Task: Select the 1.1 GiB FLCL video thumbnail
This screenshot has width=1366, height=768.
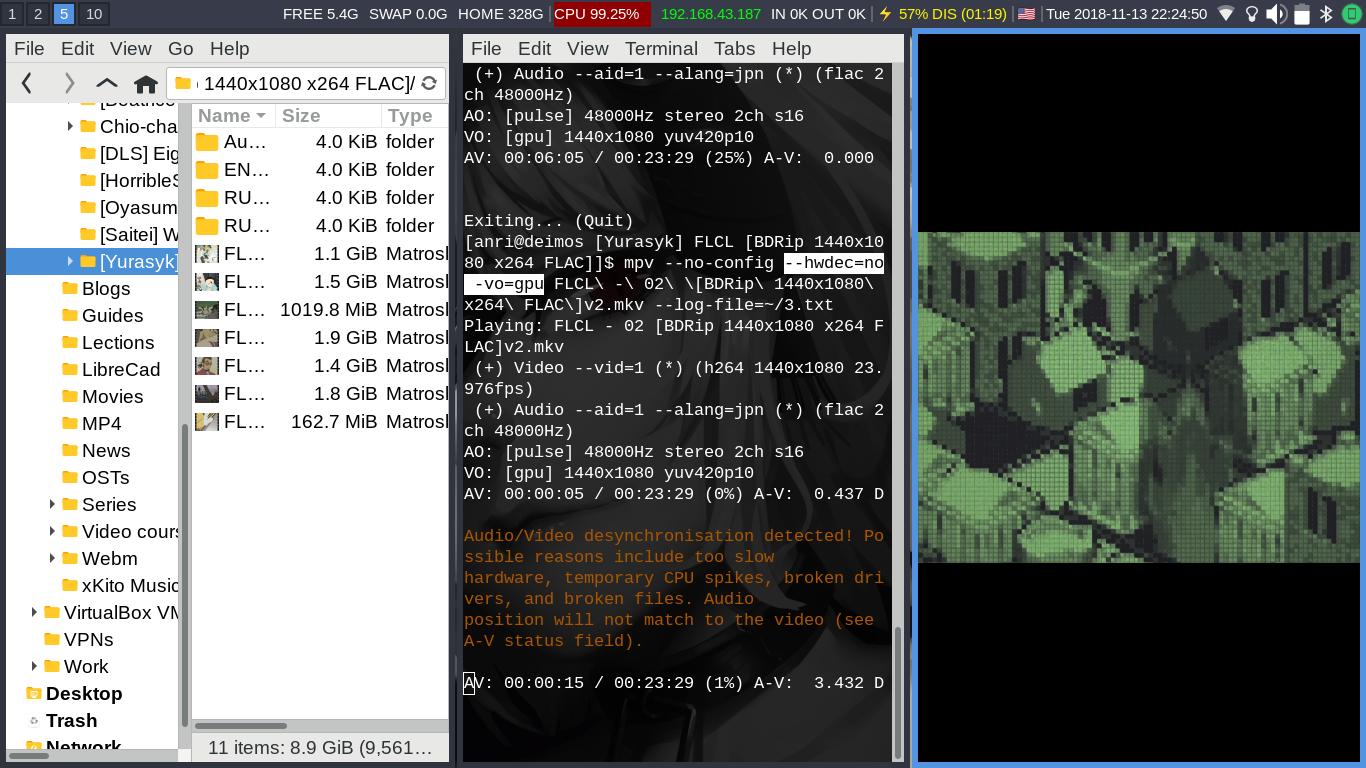Action: click(x=207, y=253)
